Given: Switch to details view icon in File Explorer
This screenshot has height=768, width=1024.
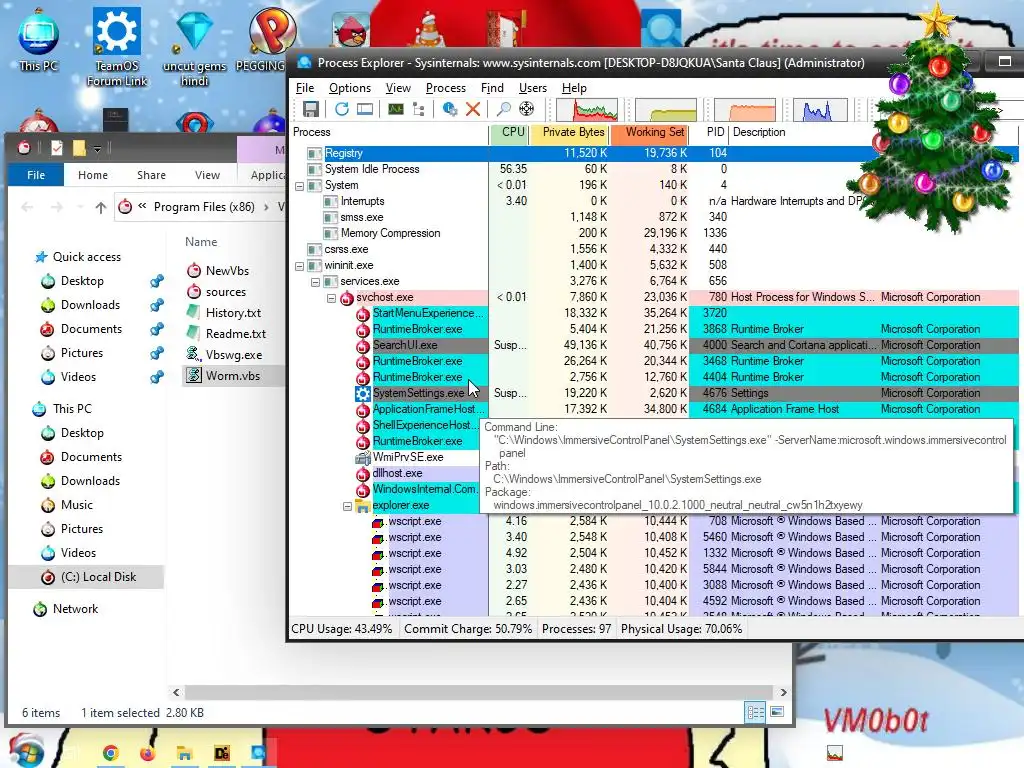Looking at the screenshot, I should point(756,712).
